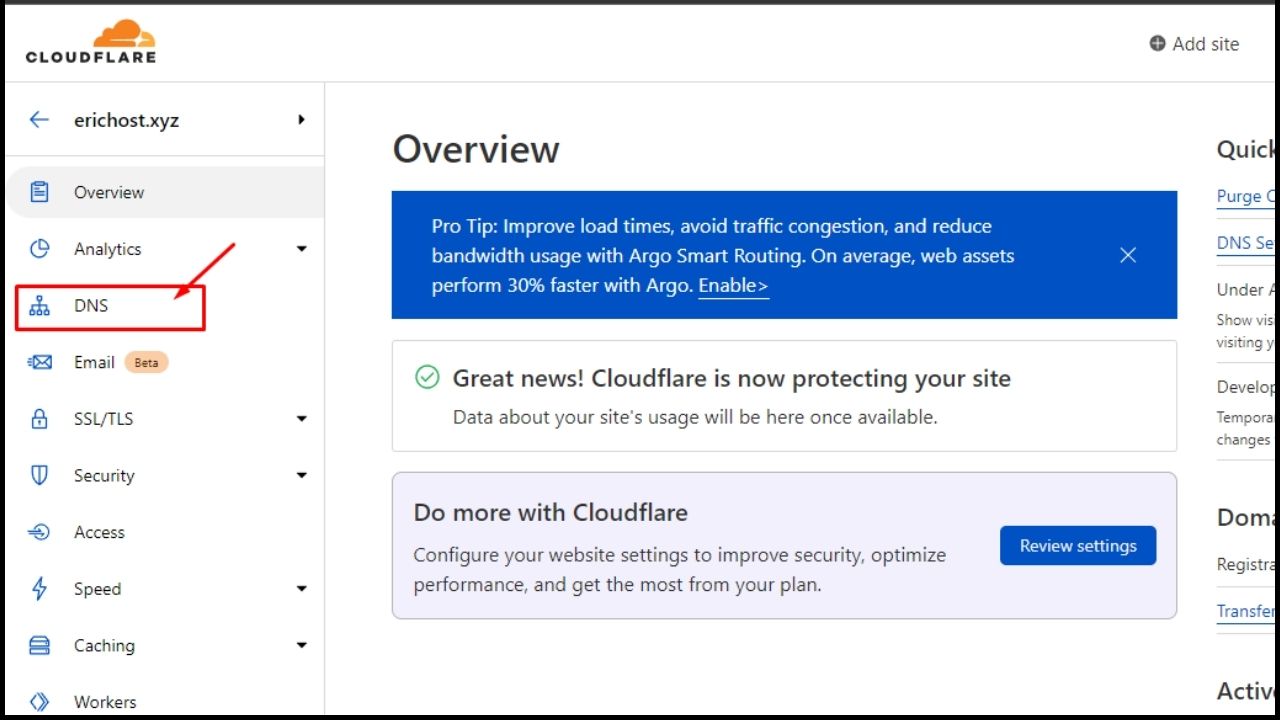Click the Add site option
Image resolution: width=1280 pixels, height=720 pixels.
point(1194,44)
